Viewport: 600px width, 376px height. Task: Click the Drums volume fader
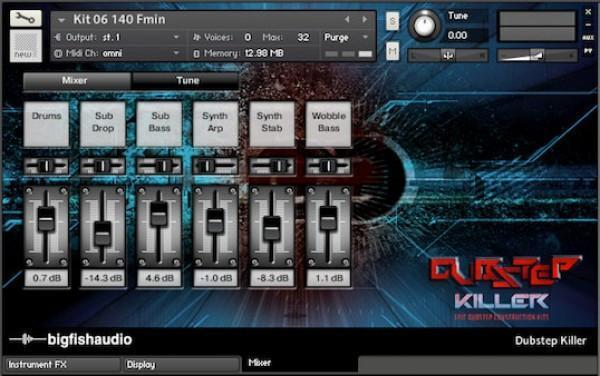[x=46, y=219]
